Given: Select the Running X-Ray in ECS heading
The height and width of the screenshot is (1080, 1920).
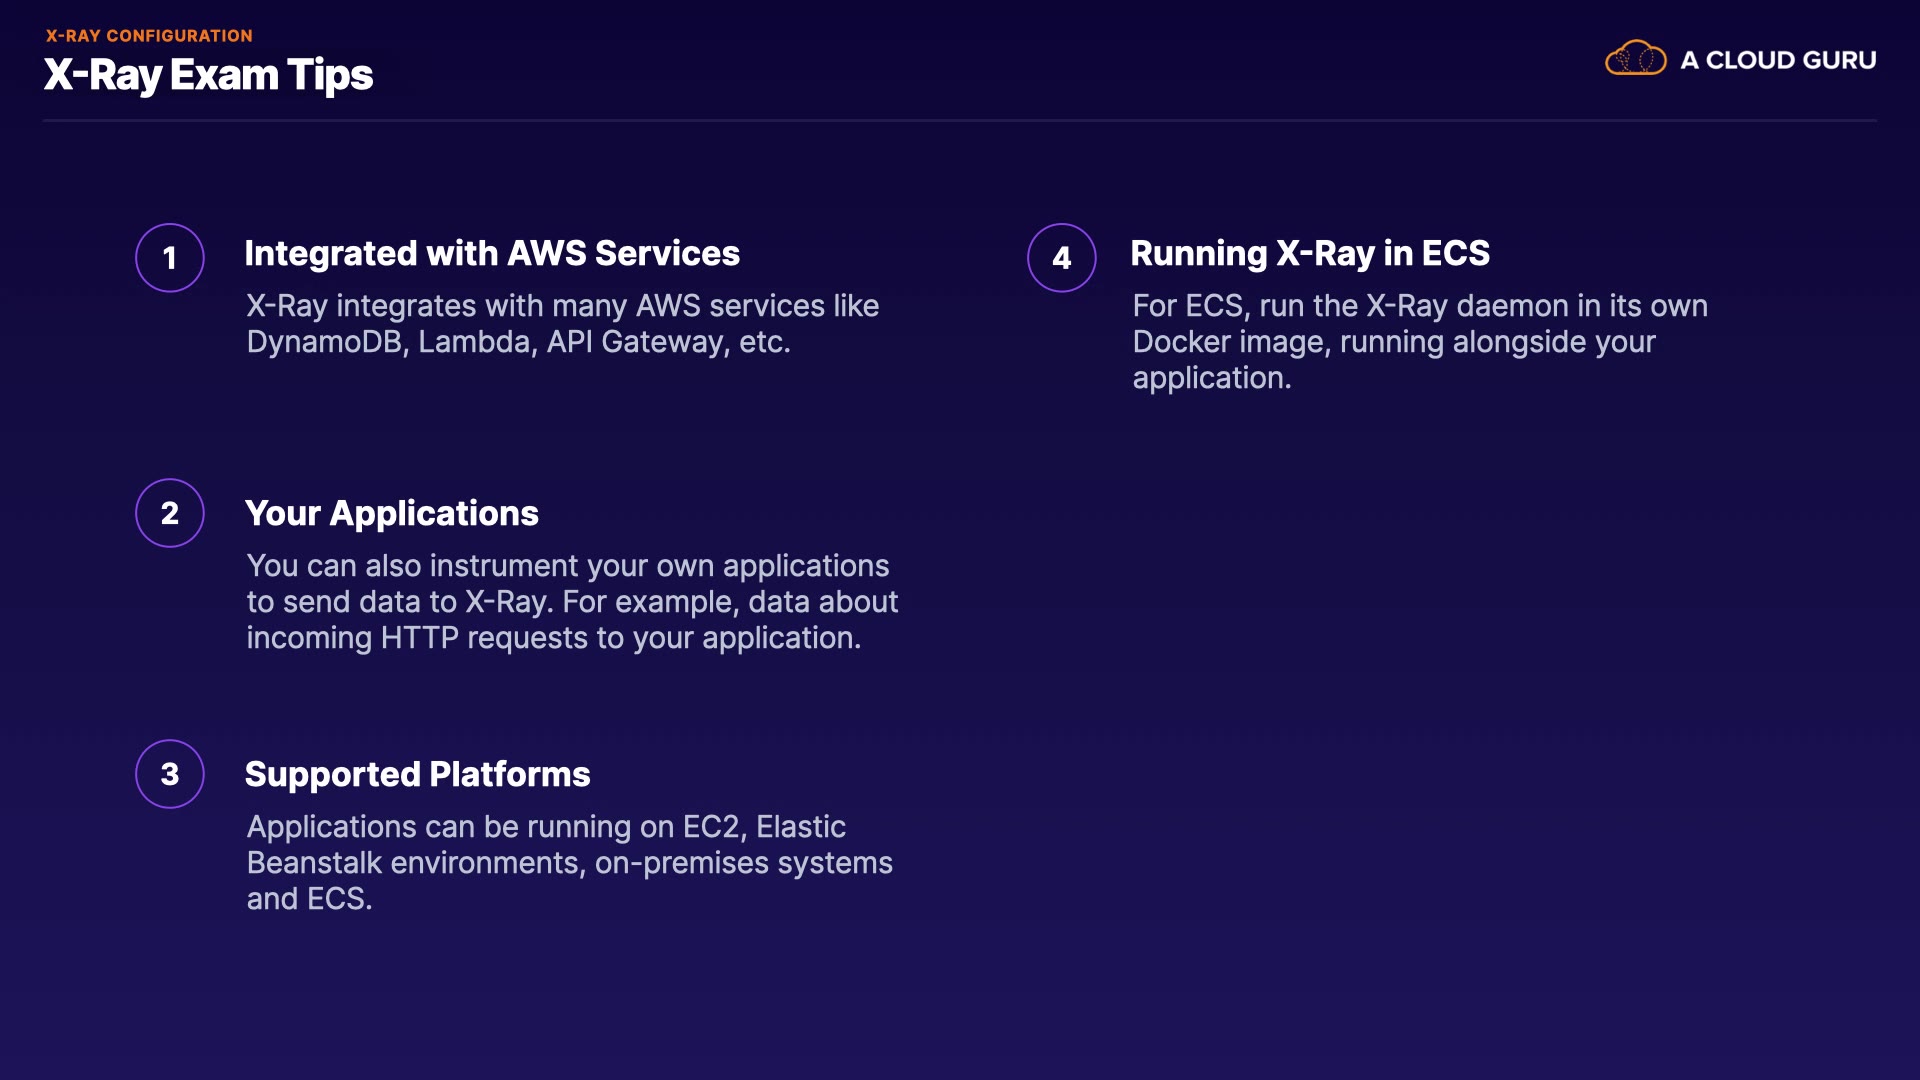Looking at the screenshot, I should point(1309,254).
